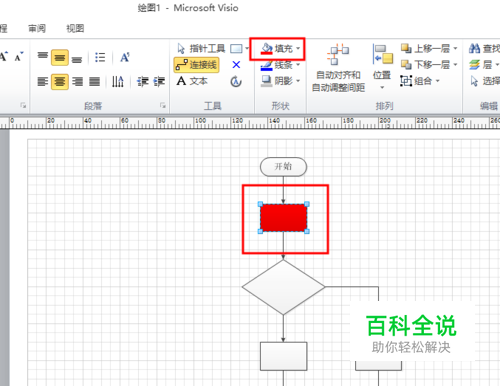Screen dimensions: 500x386
Task: Open the Position (位置) menu
Action: 382,68
